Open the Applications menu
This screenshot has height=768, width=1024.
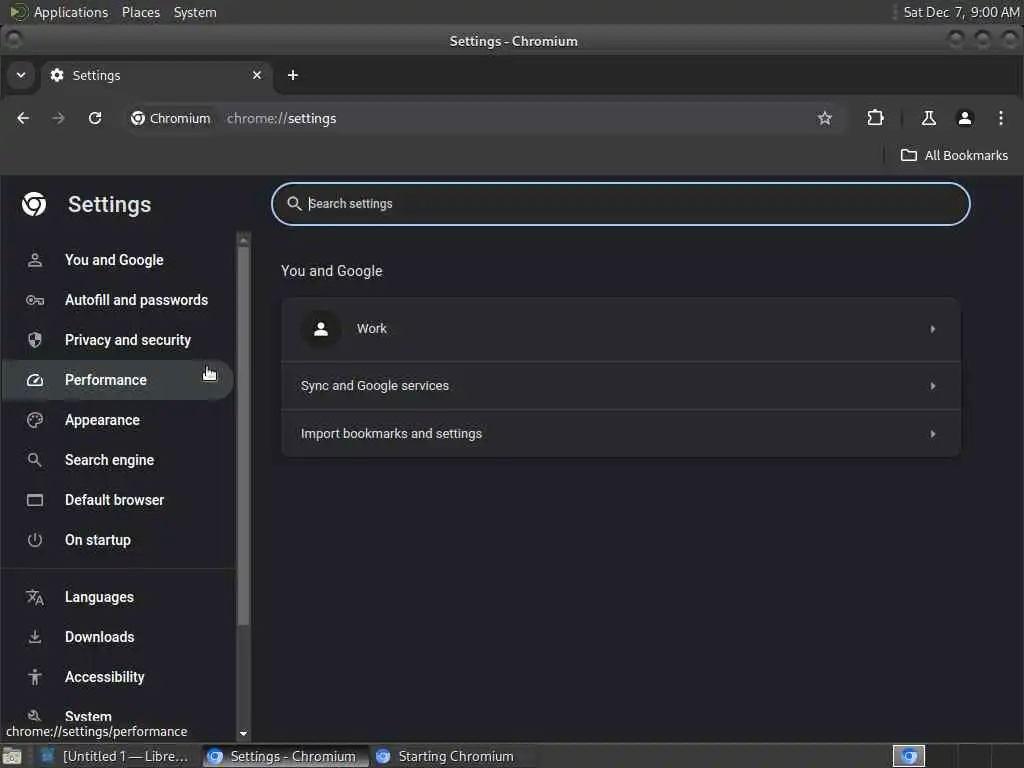coord(59,12)
